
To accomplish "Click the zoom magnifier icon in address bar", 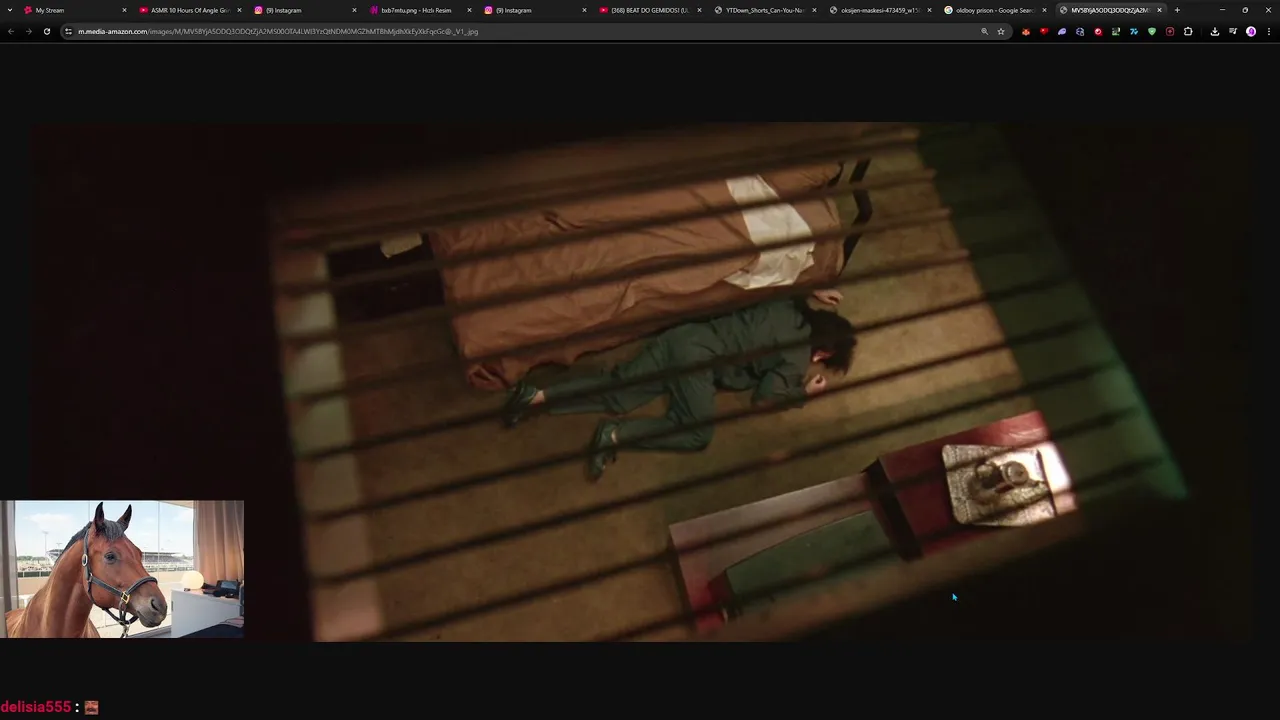I will tap(984, 31).
